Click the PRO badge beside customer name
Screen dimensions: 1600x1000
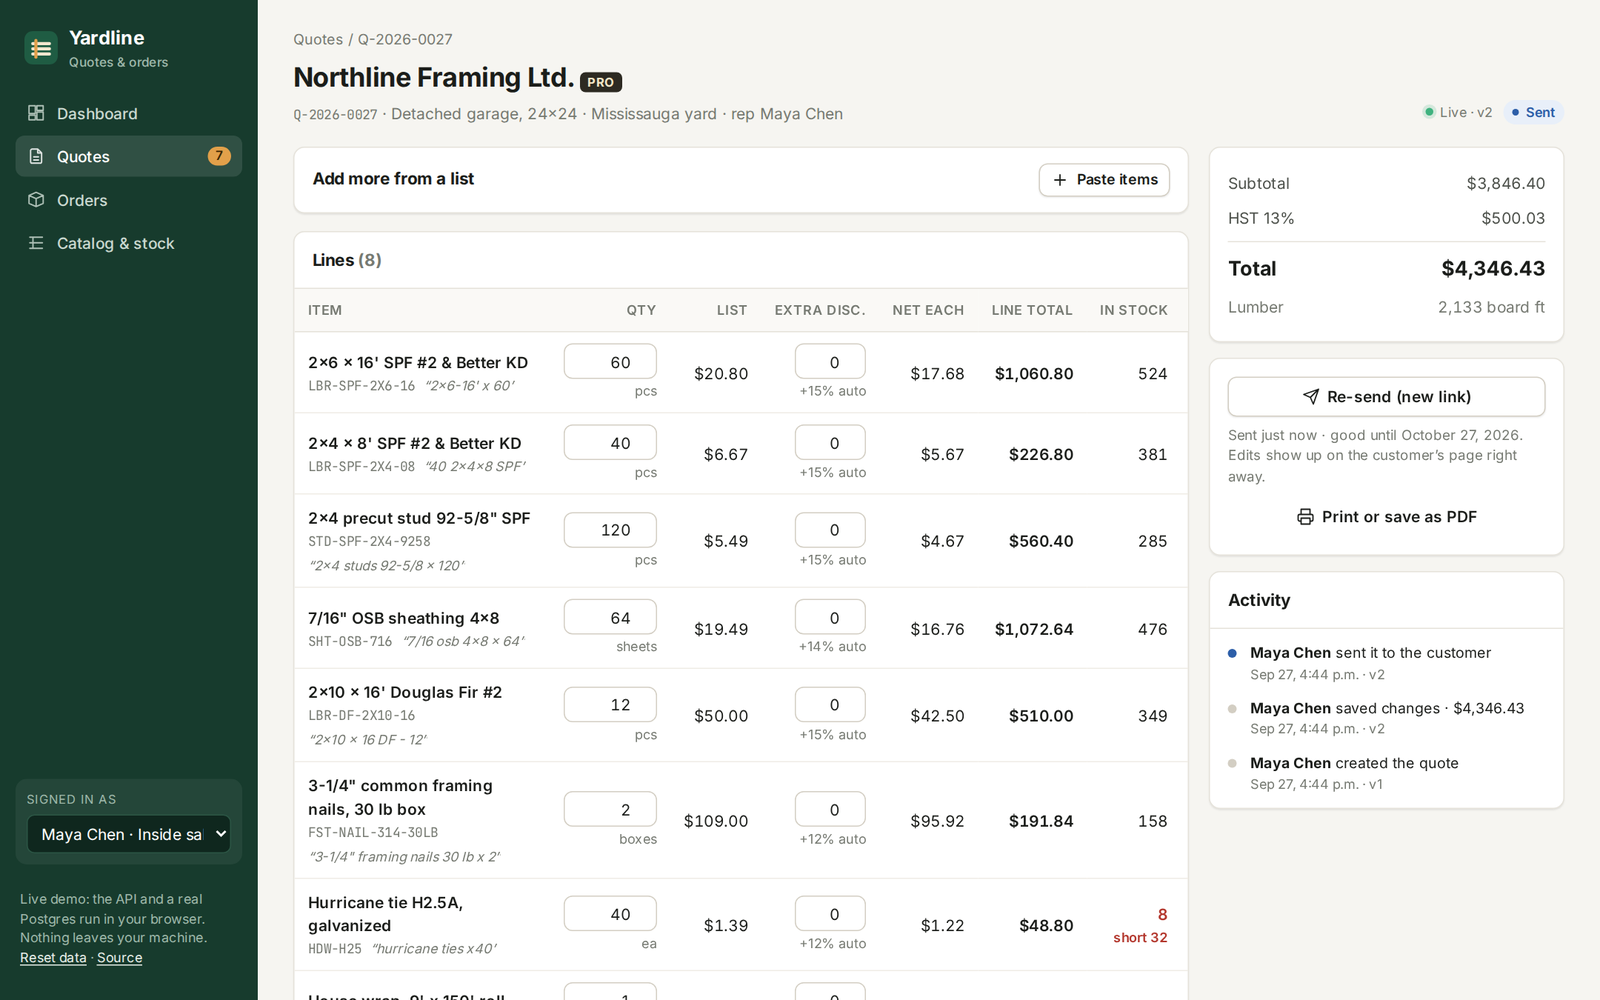[x=601, y=82]
